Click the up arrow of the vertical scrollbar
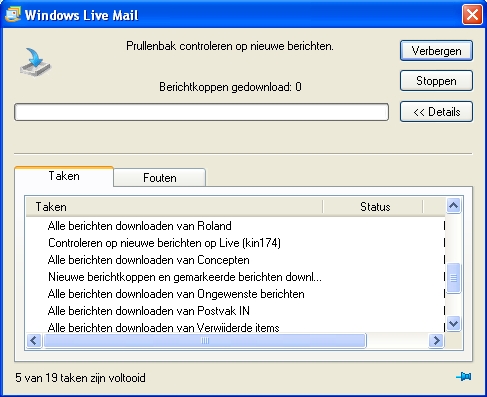487x397 pixels. click(x=453, y=206)
